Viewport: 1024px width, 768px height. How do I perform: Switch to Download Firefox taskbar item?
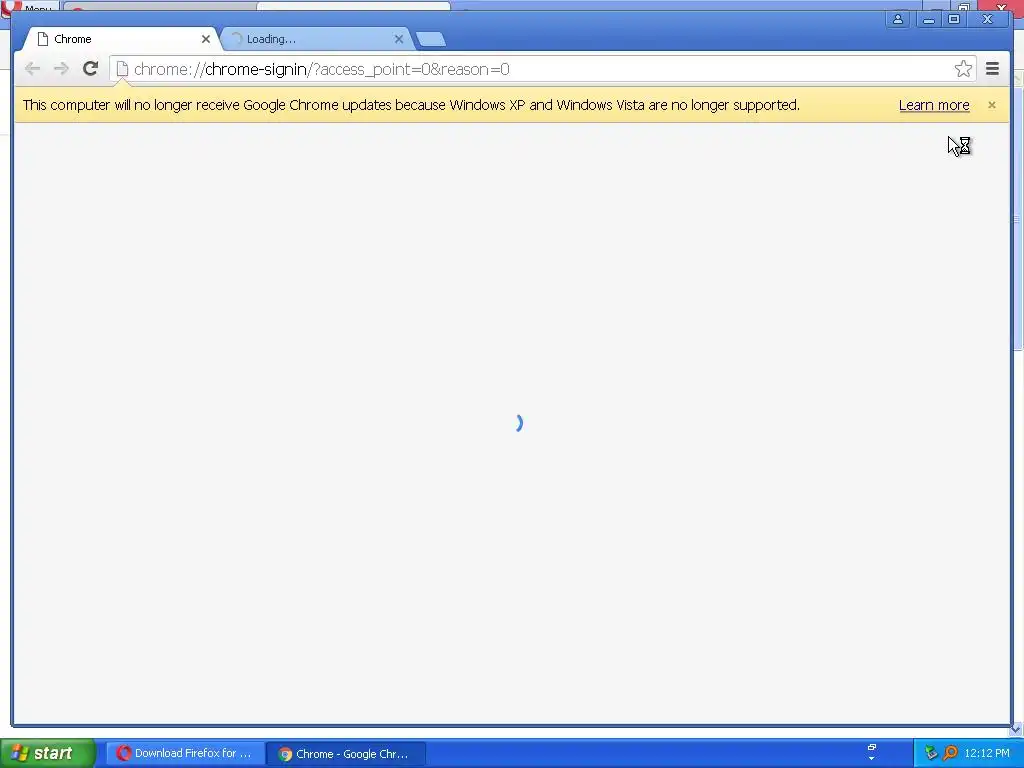point(185,754)
